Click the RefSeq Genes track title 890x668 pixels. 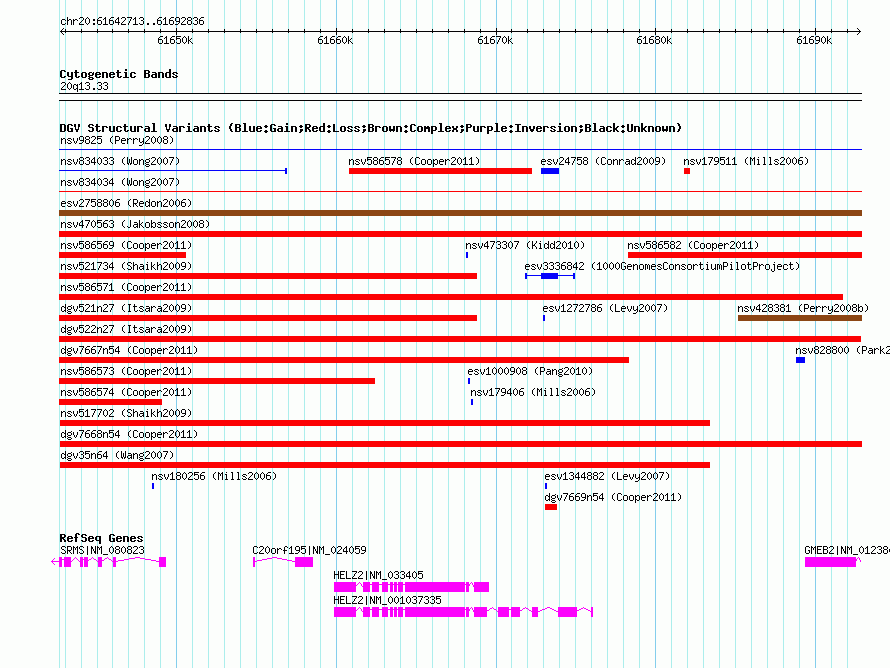point(101,538)
